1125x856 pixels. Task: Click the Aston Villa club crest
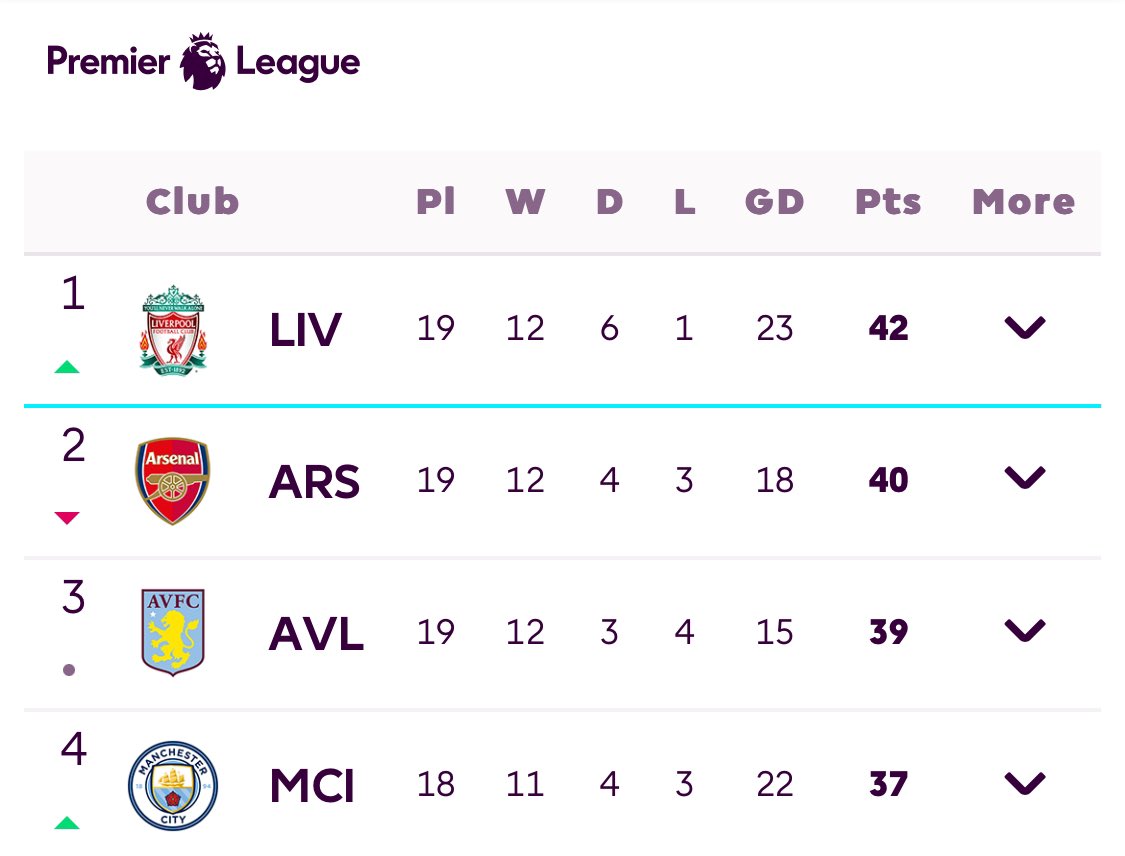click(x=173, y=632)
